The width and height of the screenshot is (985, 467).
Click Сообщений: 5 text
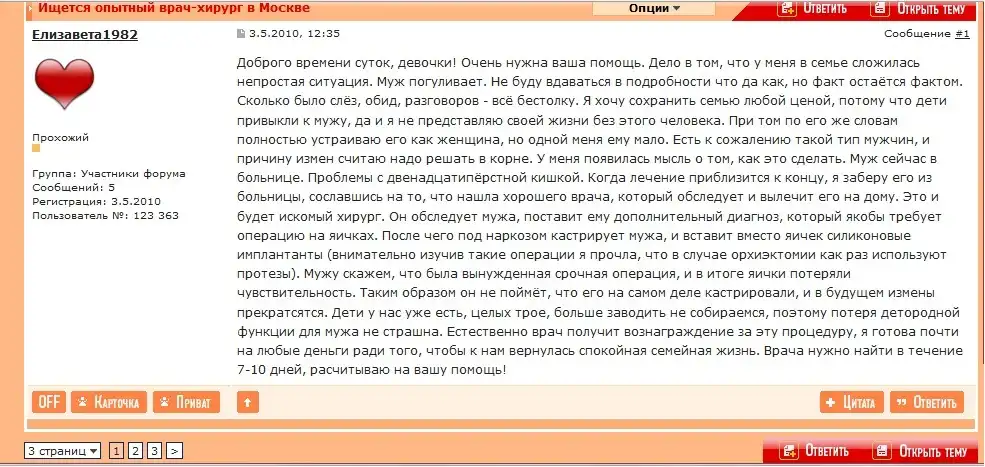click(73, 187)
